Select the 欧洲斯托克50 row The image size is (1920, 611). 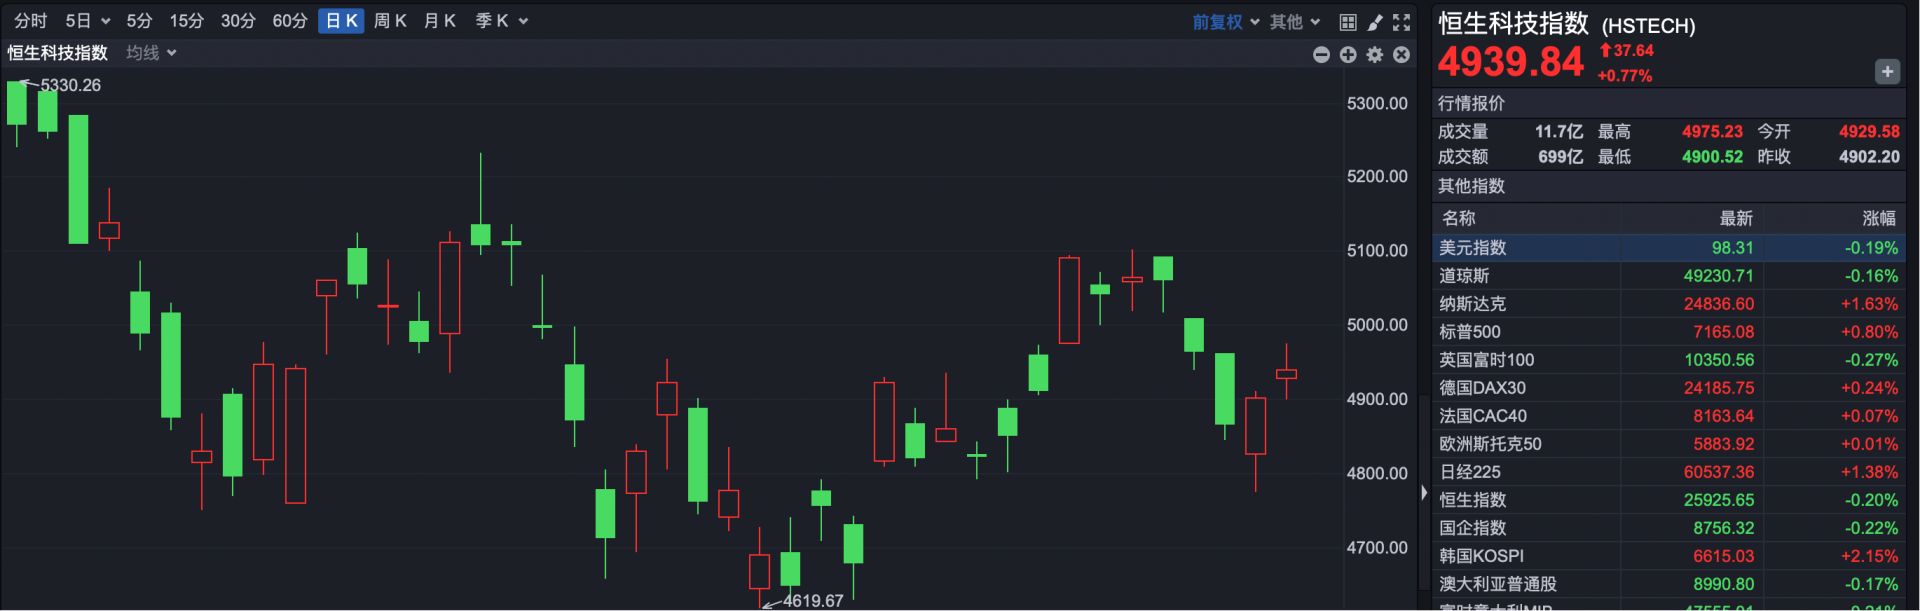point(1669,444)
